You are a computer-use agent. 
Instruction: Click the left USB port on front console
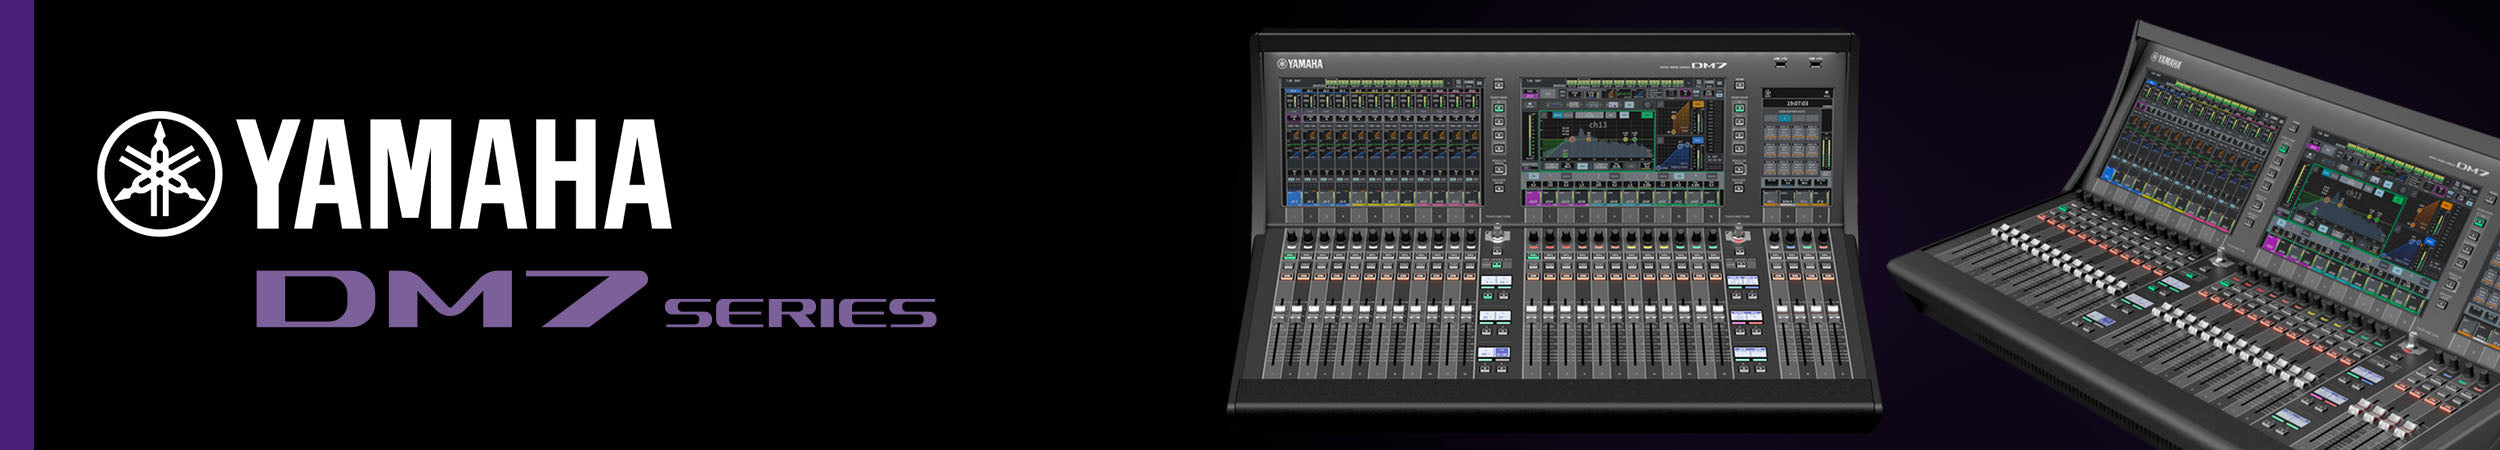click(x=1780, y=62)
